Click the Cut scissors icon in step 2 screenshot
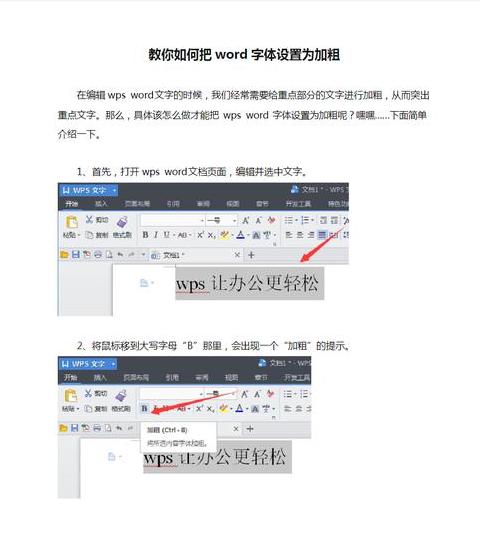480x534 pixels. click(x=88, y=394)
